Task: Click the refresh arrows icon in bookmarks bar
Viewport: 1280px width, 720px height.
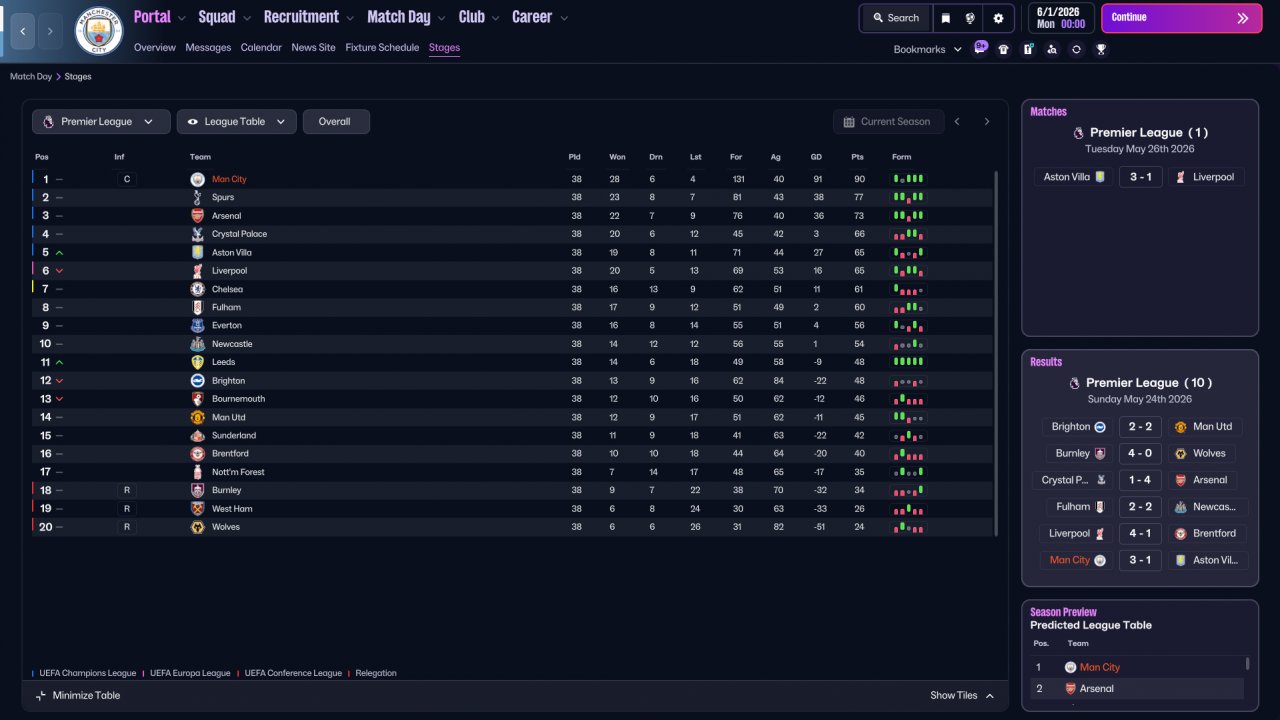Action: pos(1076,49)
